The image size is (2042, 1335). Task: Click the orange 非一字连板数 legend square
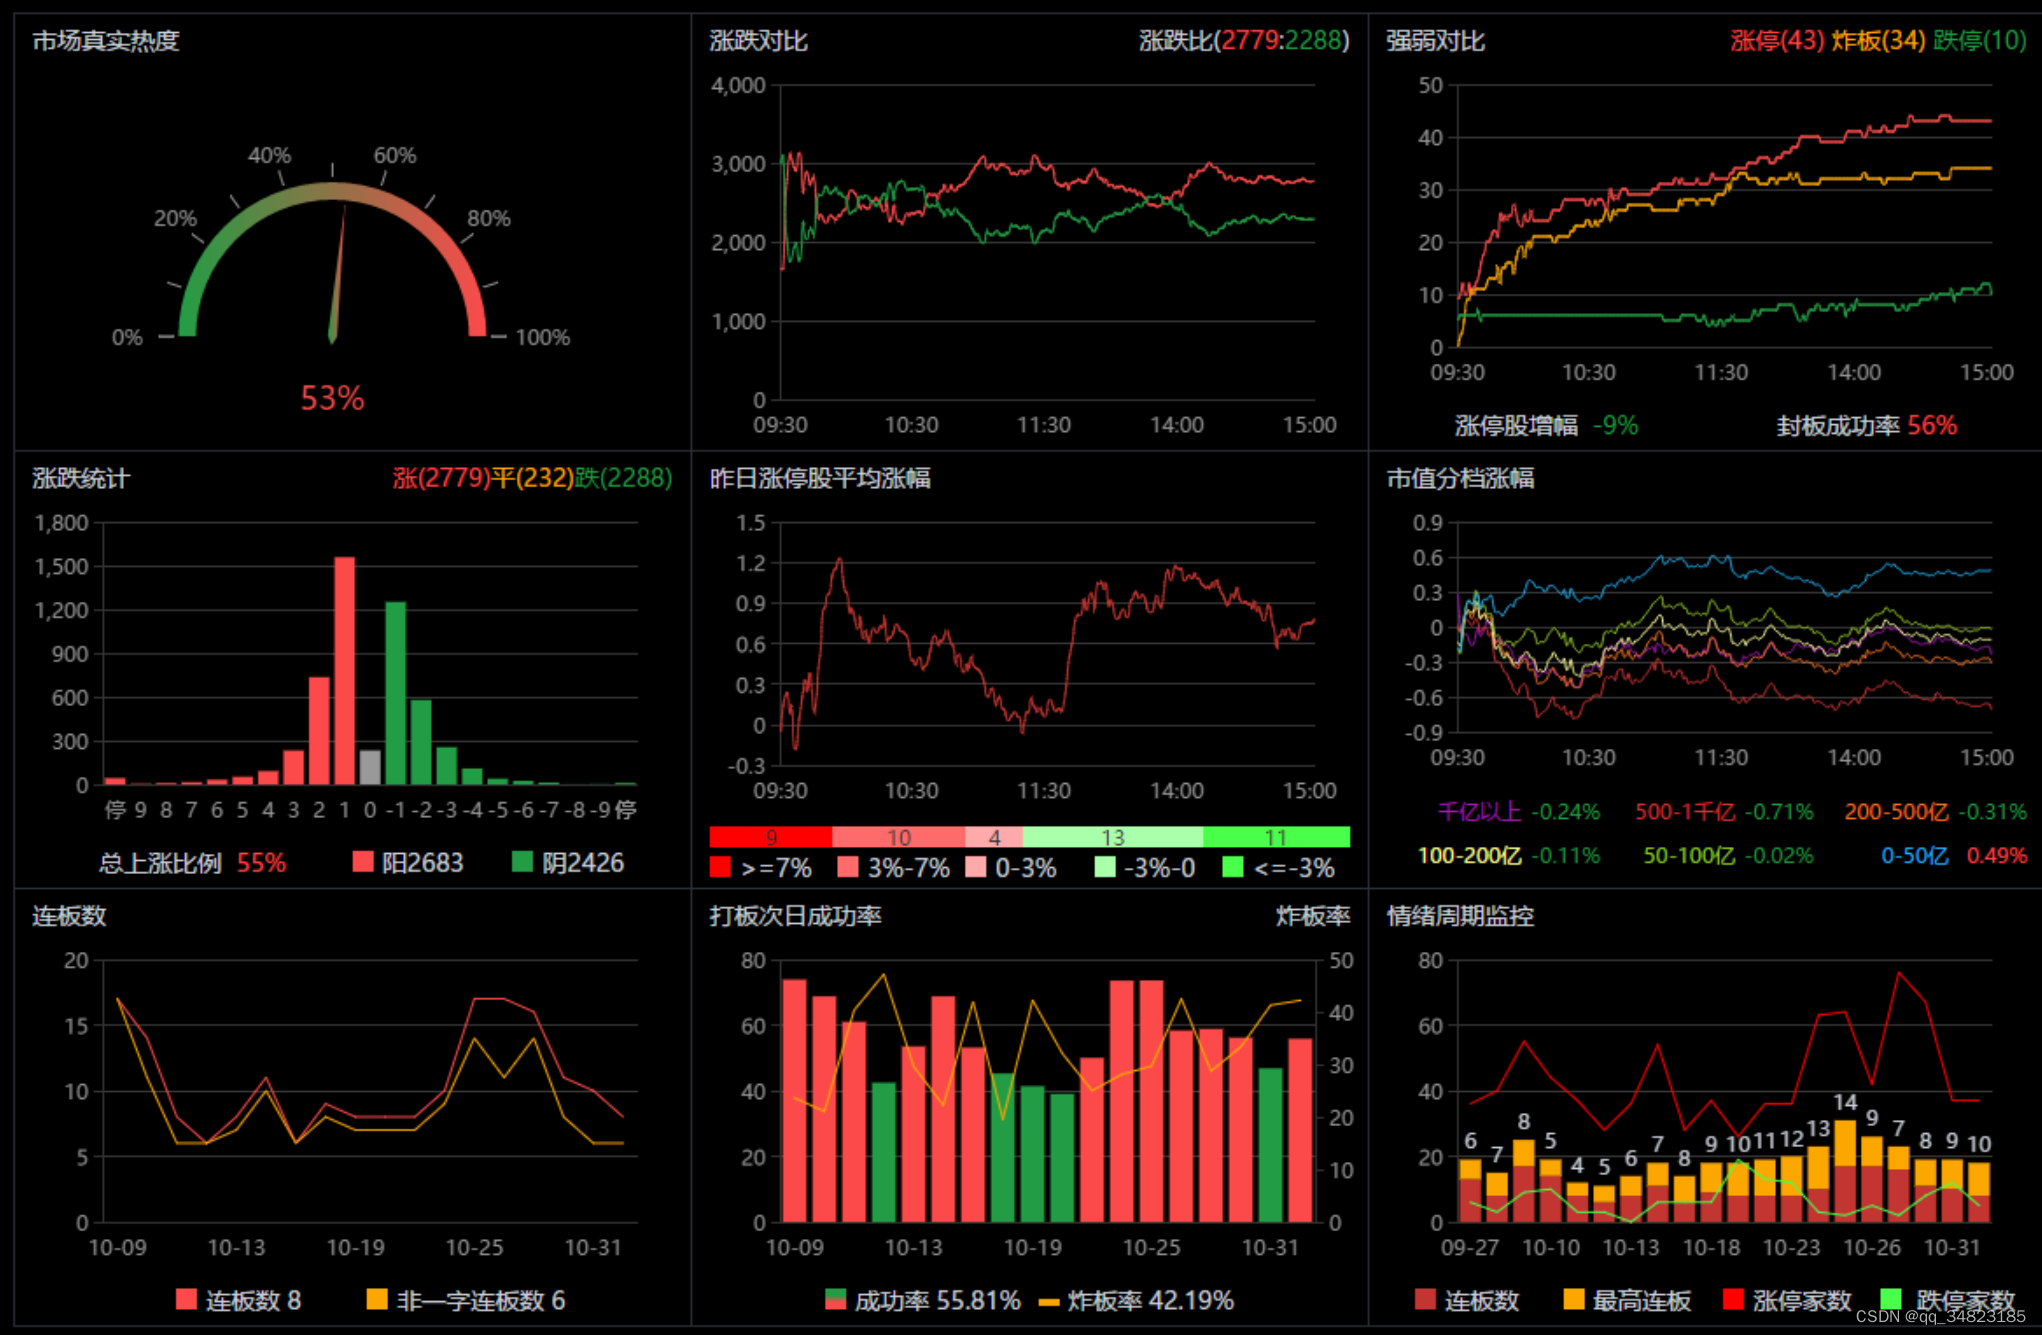pos(377,1299)
